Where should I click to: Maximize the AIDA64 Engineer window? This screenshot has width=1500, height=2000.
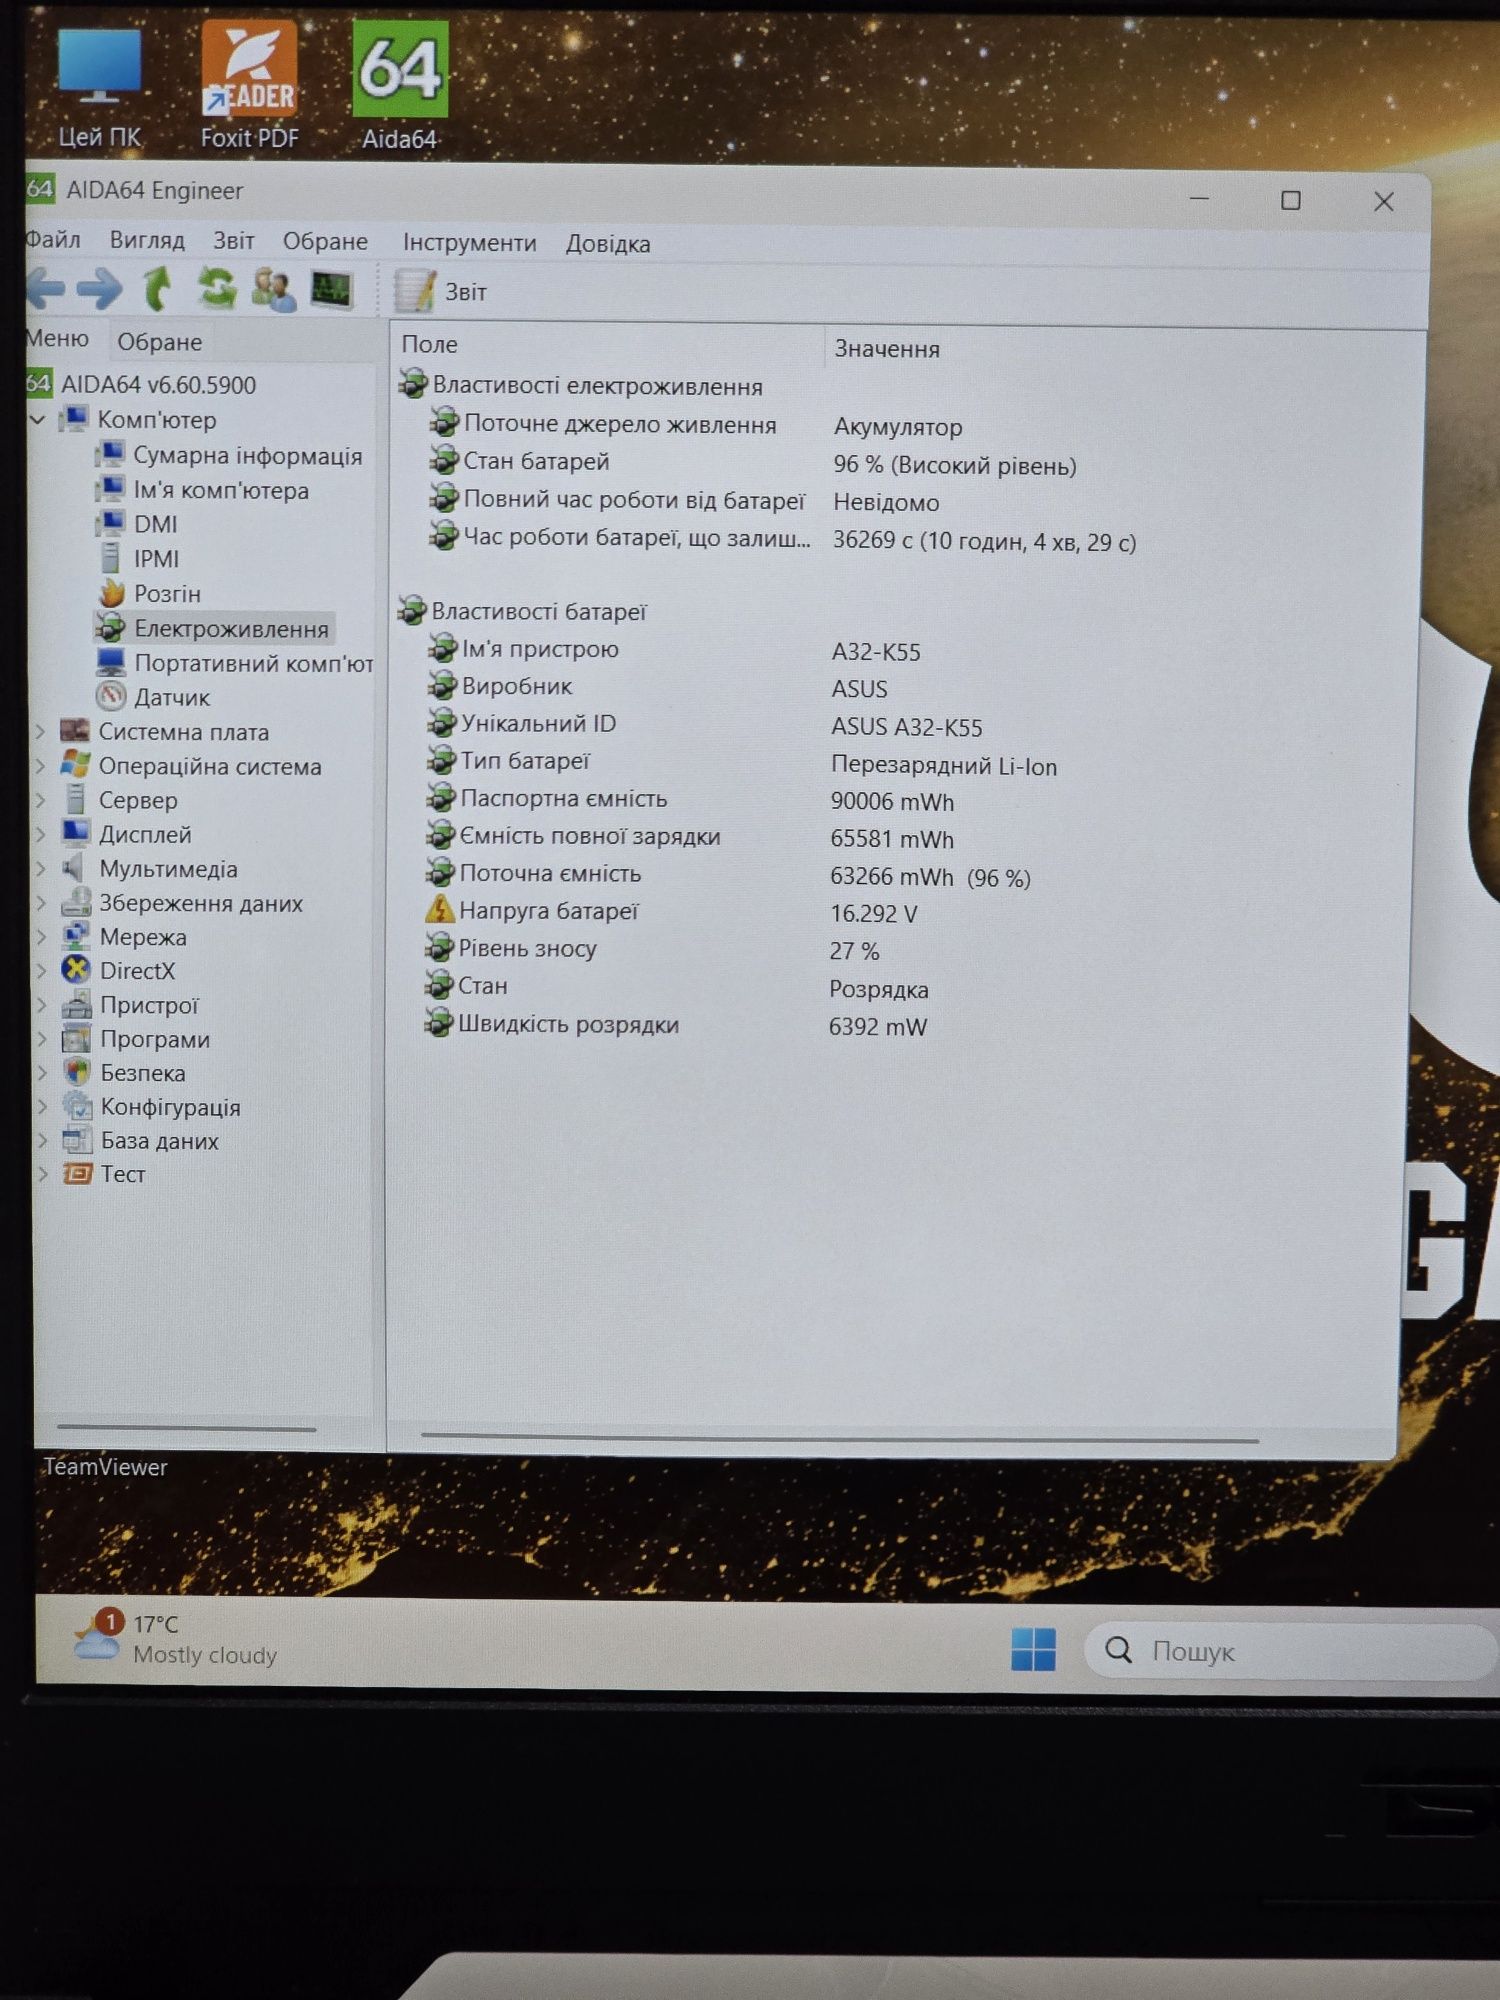pos(1291,201)
